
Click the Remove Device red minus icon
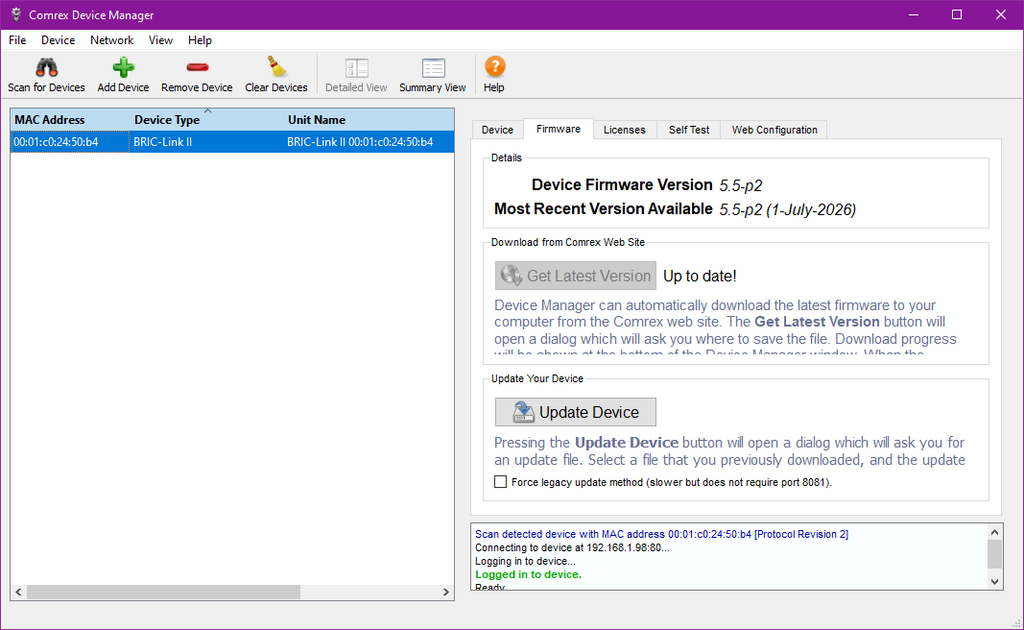[197, 67]
